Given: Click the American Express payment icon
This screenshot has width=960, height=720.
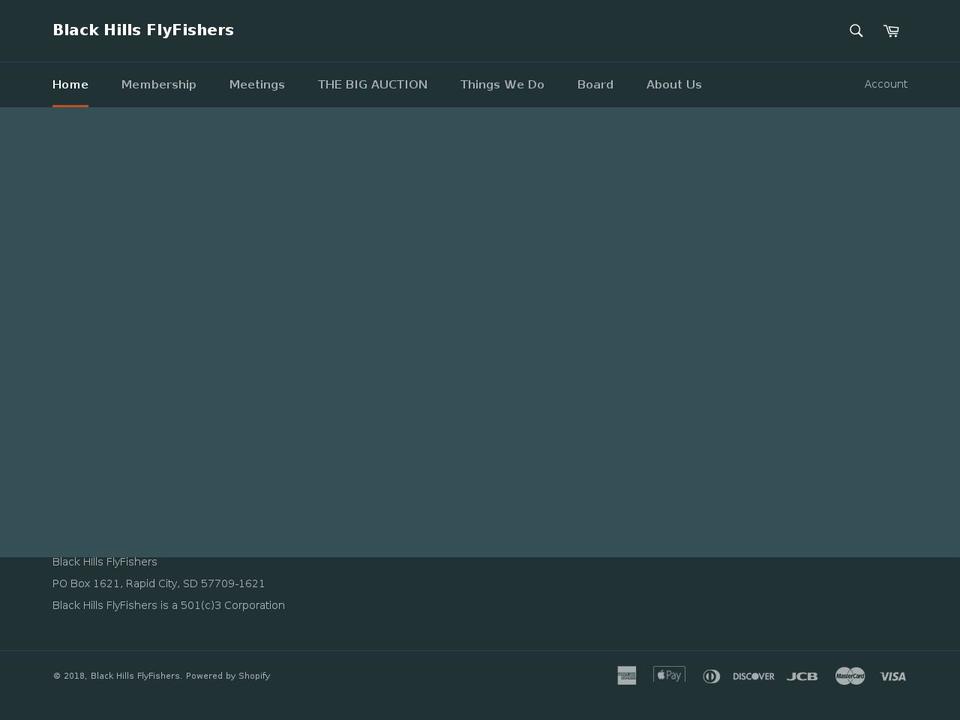Looking at the screenshot, I should [x=626, y=676].
